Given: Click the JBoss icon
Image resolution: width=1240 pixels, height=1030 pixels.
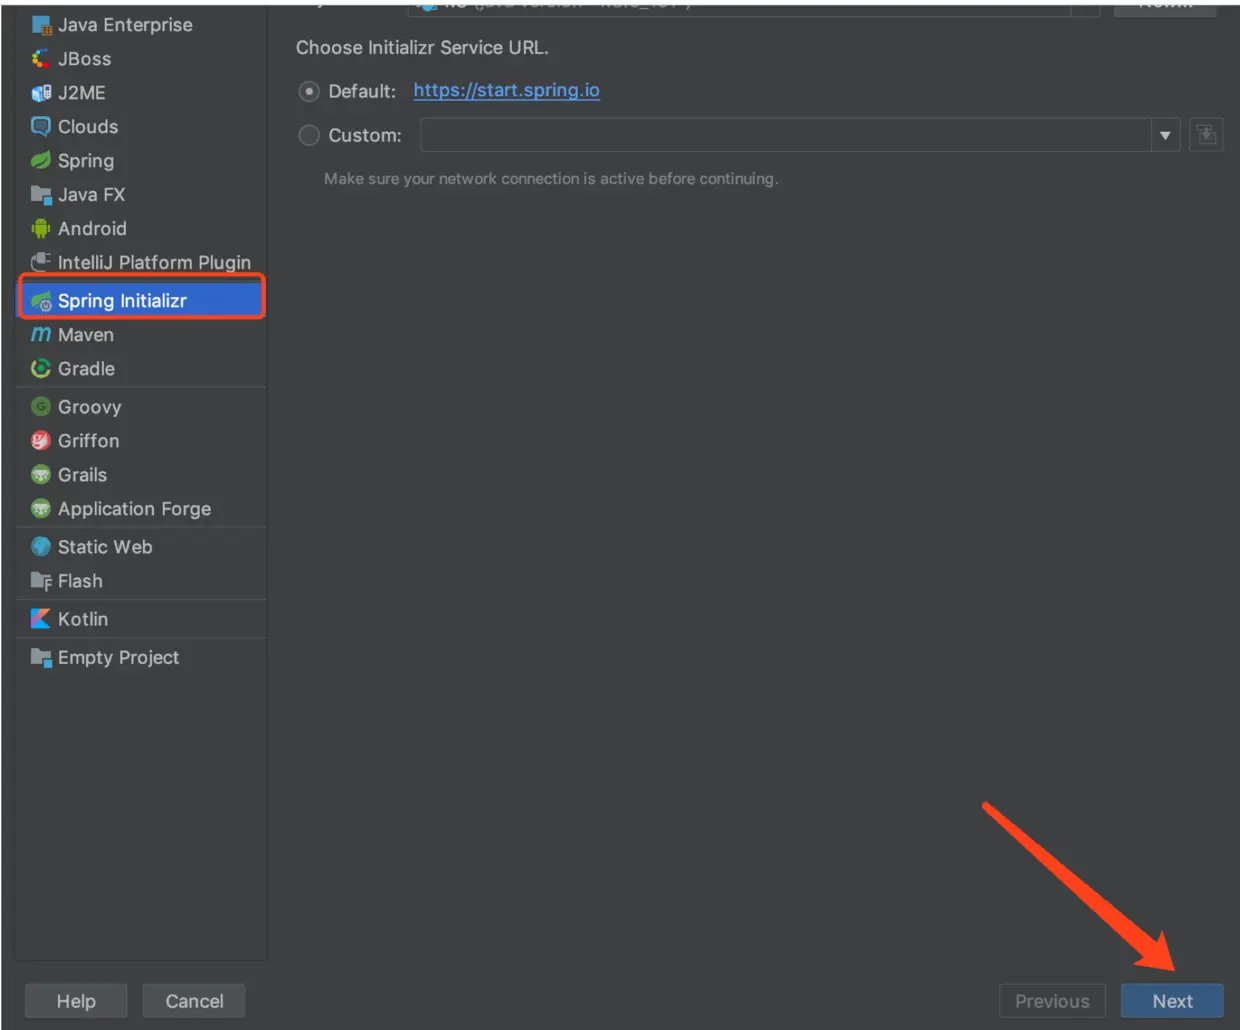Looking at the screenshot, I should [41, 59].
